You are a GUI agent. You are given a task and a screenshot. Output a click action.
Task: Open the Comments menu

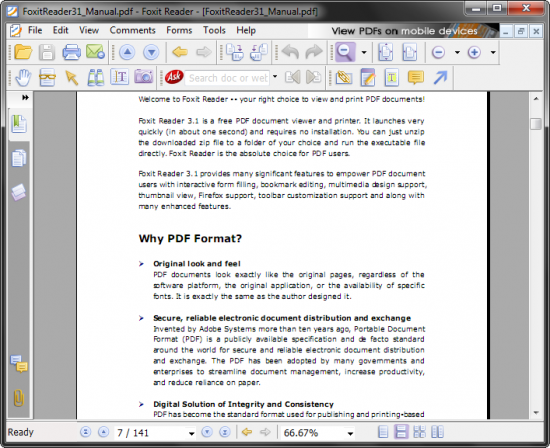132,31
